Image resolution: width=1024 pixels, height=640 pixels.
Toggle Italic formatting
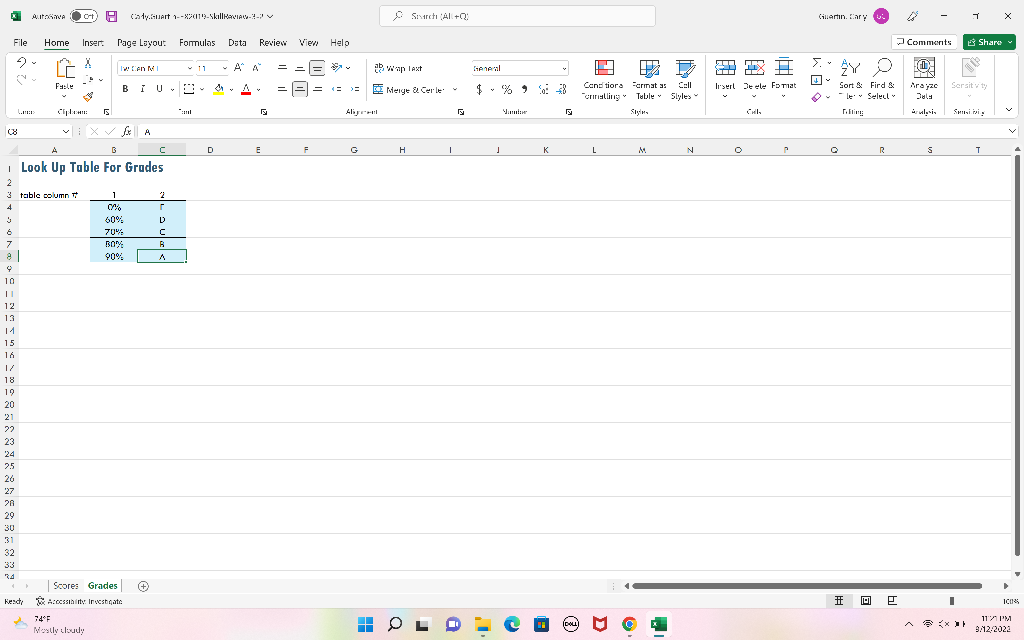(142, 89)
